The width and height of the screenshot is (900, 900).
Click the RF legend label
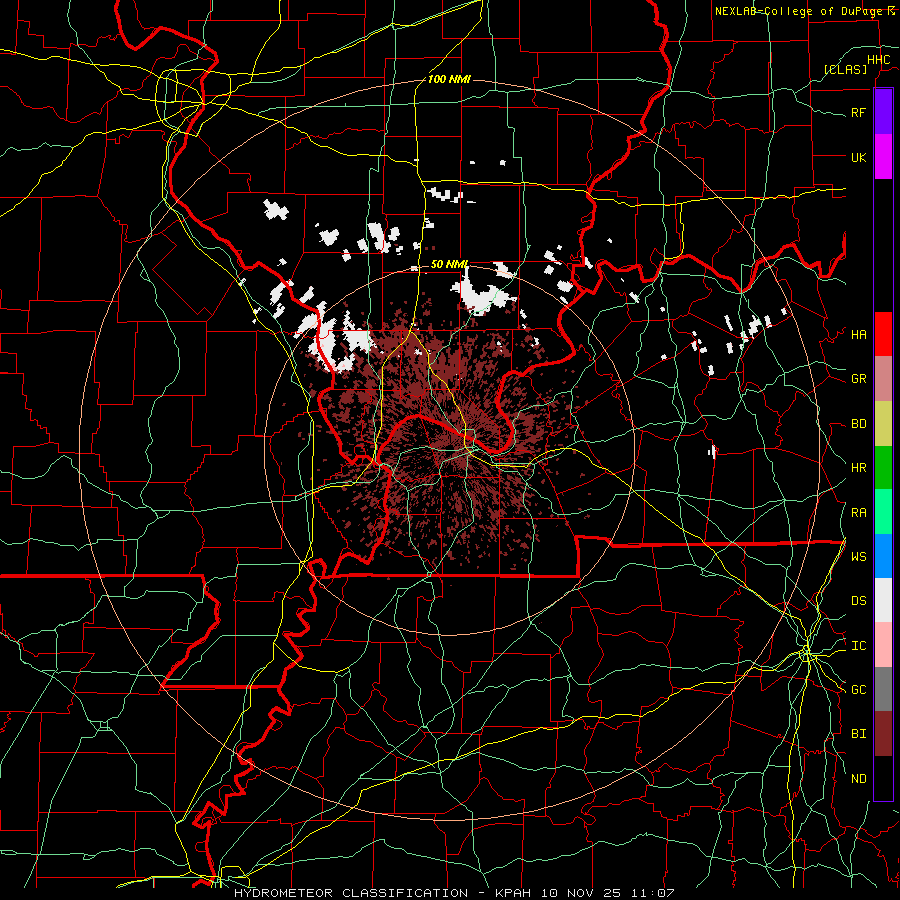point(859,112)
